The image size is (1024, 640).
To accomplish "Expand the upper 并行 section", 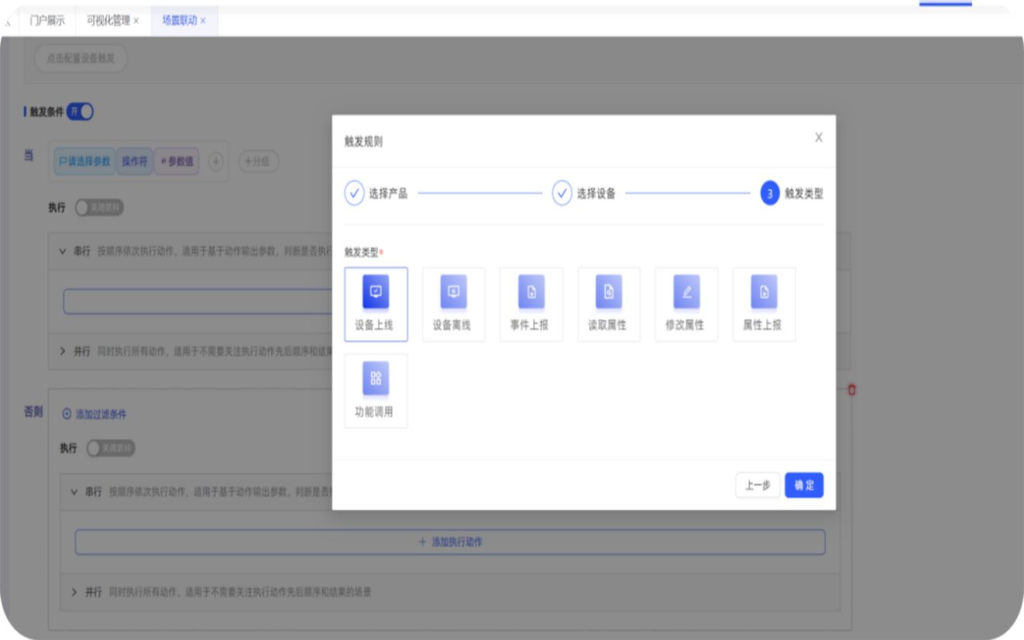I will click(x=63, y=351).
